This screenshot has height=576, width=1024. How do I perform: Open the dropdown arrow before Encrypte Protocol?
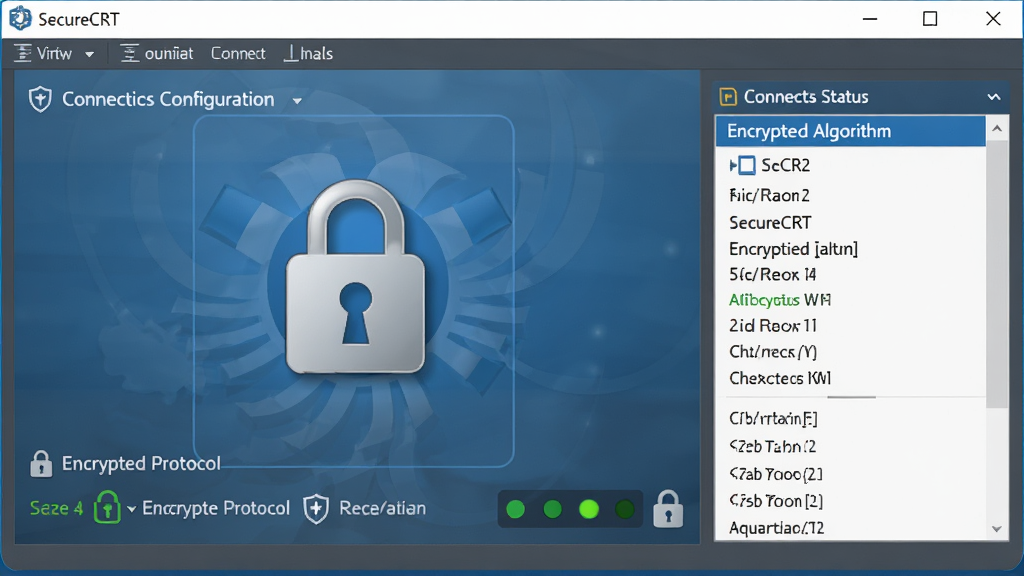[131, 509]
